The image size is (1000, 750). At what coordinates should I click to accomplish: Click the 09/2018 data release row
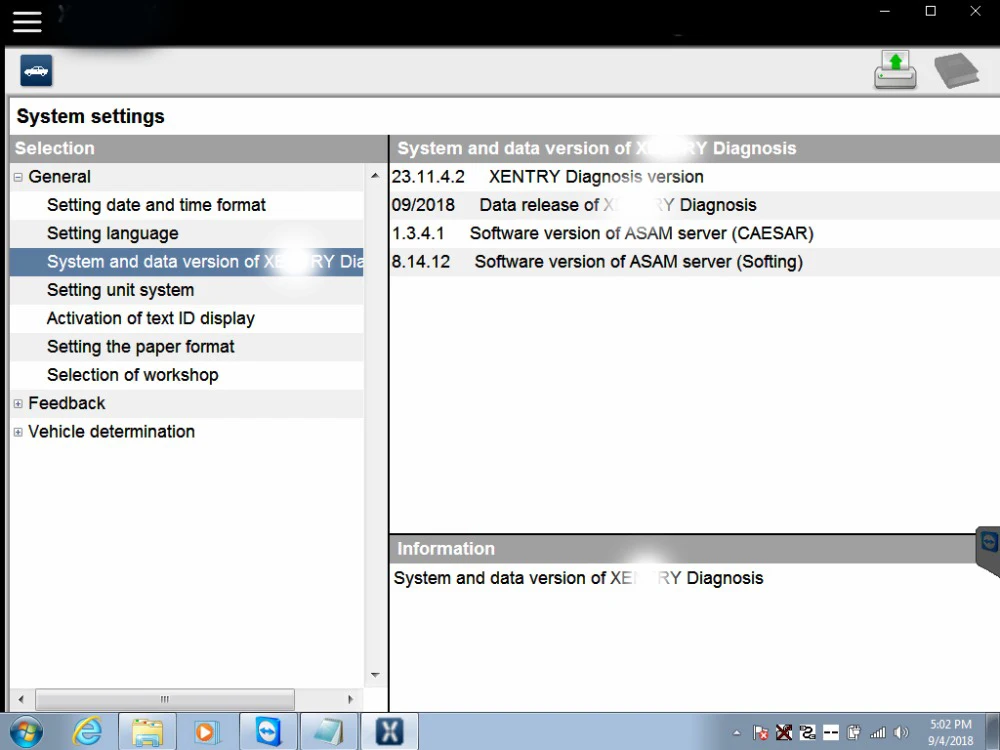click(695, 205)
